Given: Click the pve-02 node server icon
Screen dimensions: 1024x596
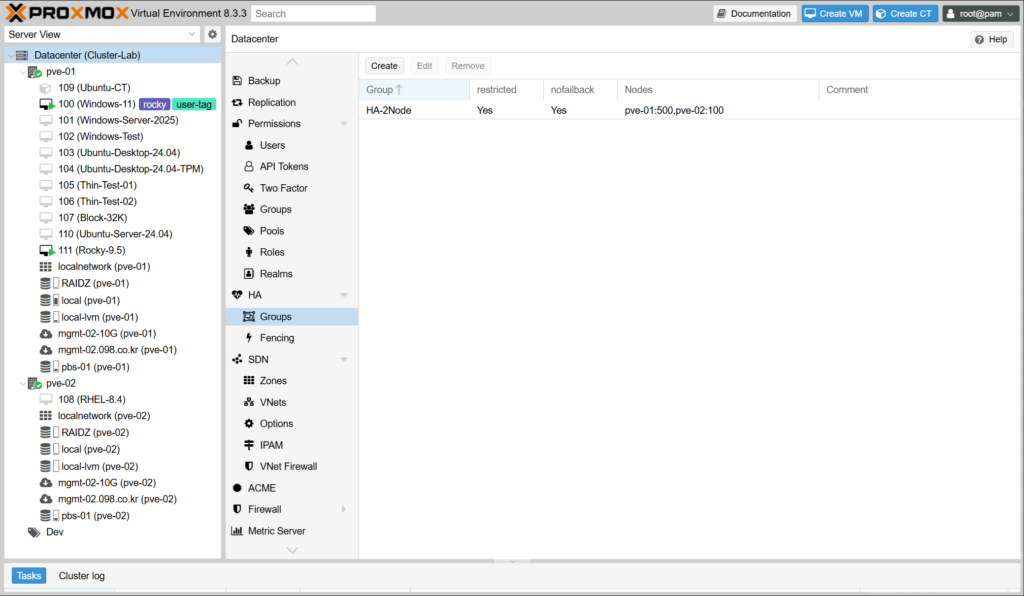Looking at the screenshot, I should [34, 383].
